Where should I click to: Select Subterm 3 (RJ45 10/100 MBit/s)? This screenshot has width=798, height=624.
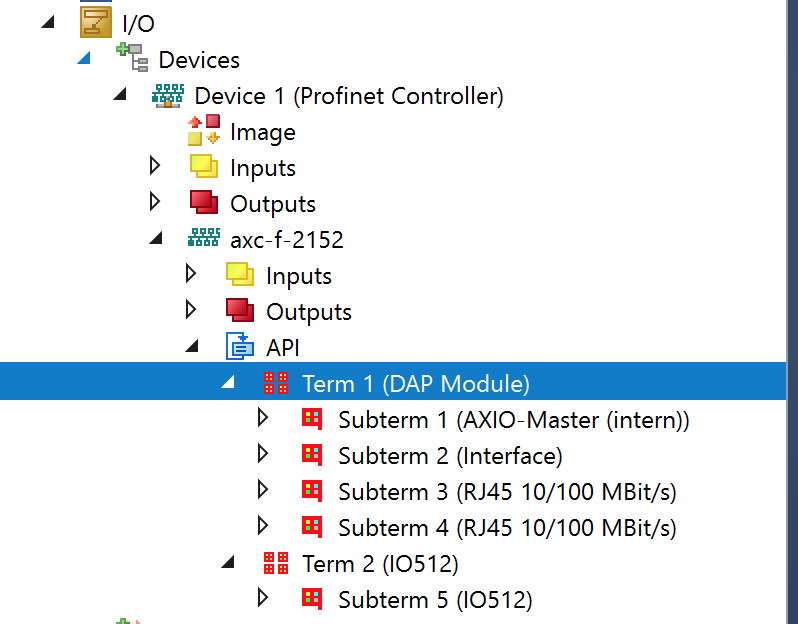[507, 492]
